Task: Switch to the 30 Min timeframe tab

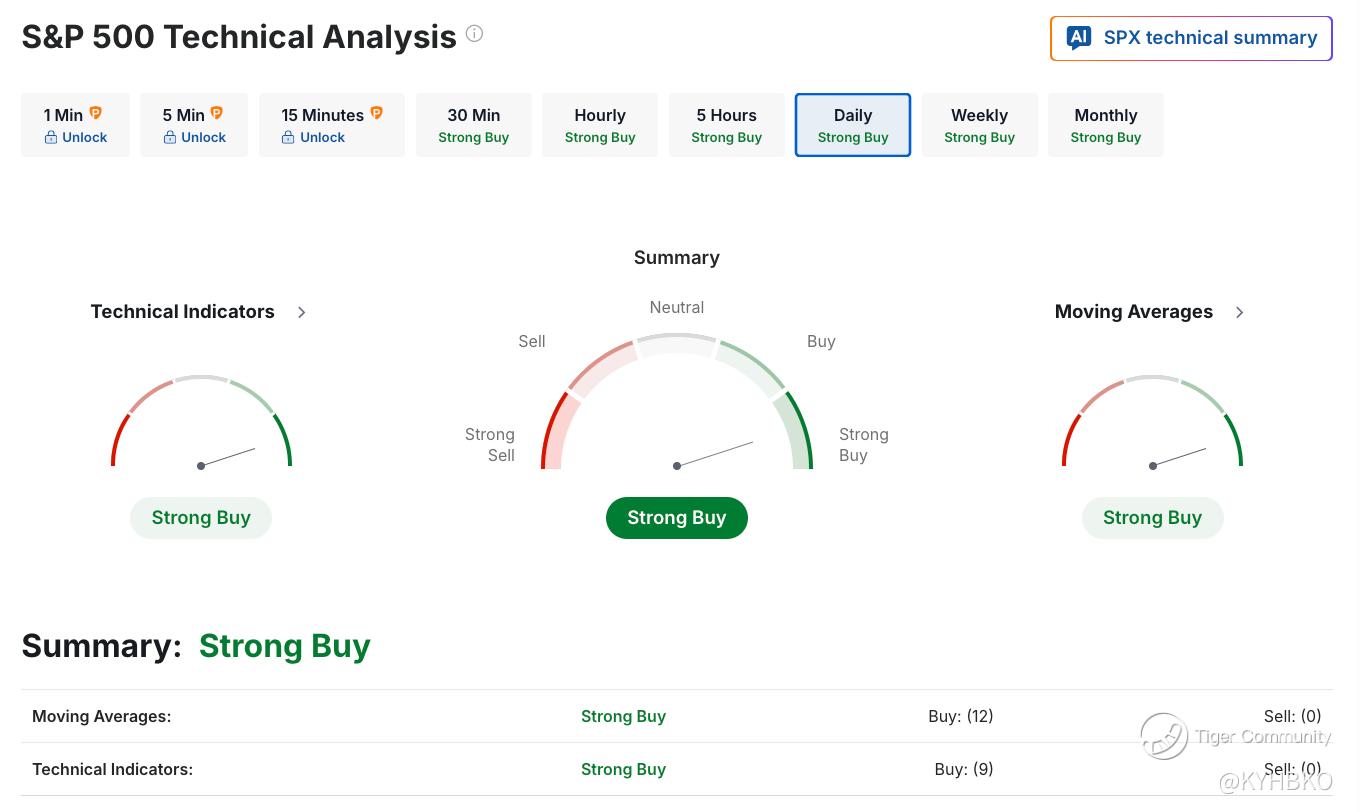Action: 473,125
